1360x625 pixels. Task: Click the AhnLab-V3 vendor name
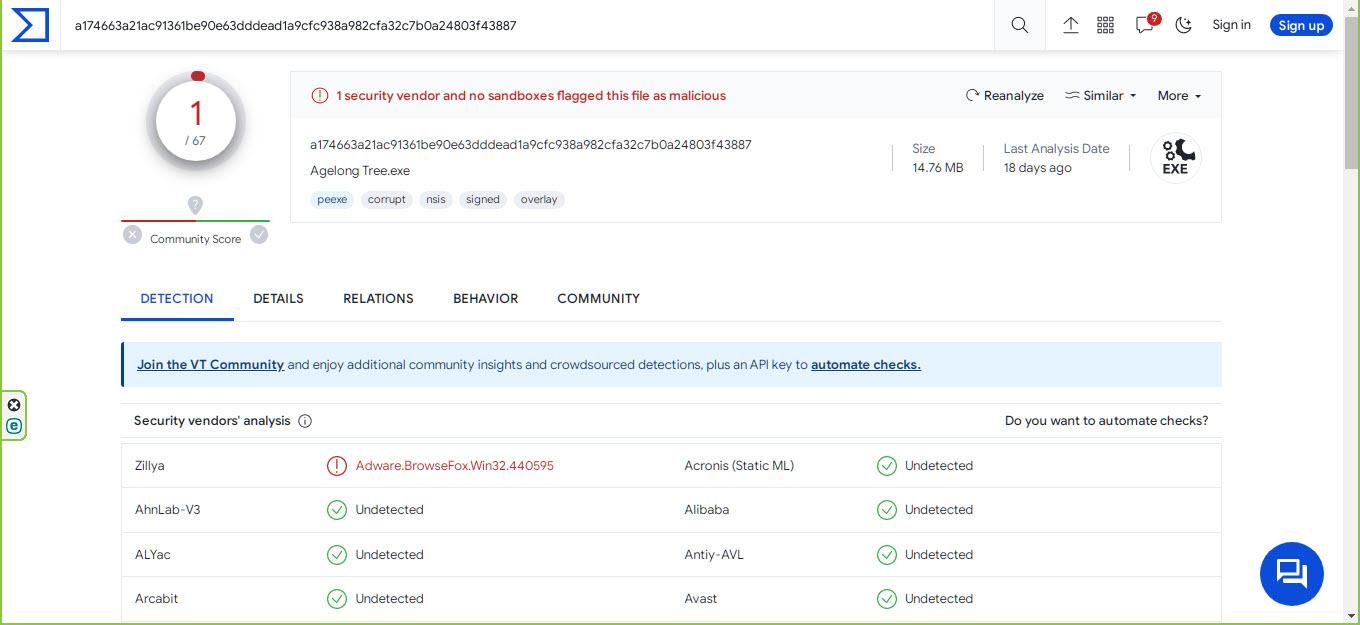168,510
